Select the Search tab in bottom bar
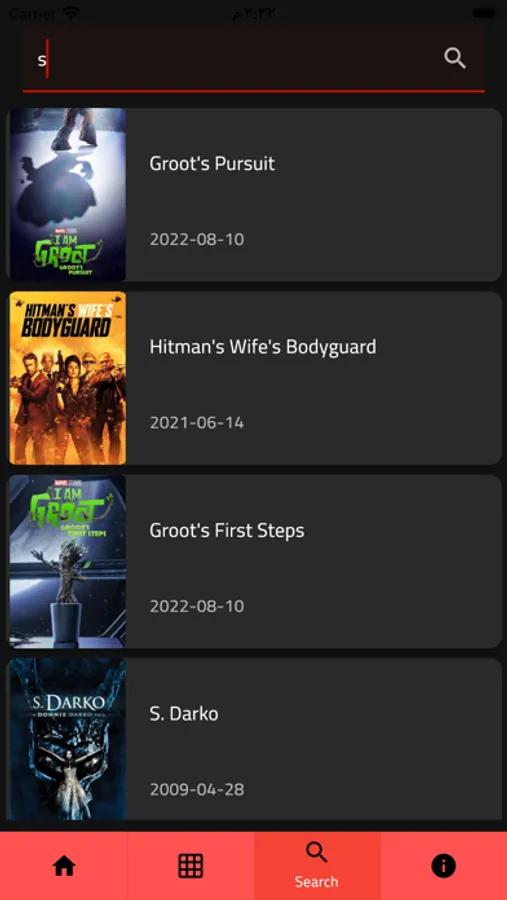 pos(317,866)
